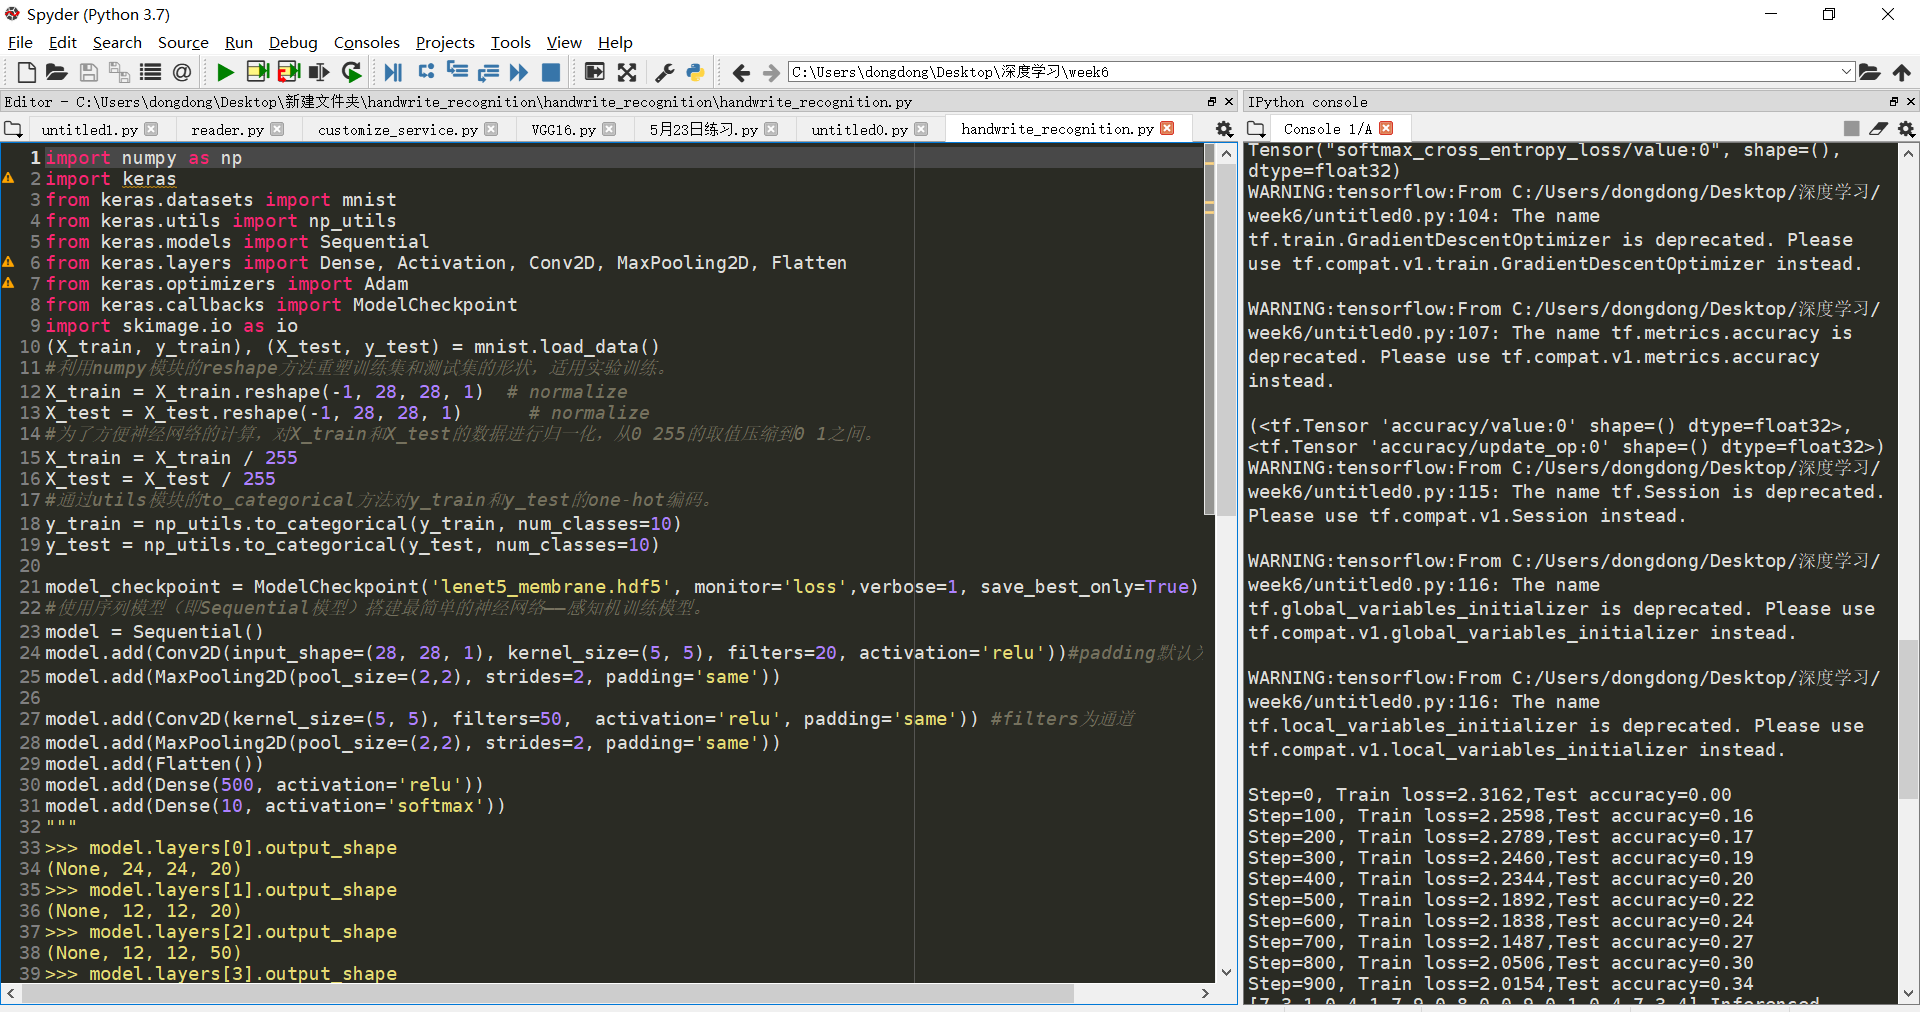Open the IPython console options gear menu
Screen dimensions: 1920x1012
tap(1907, 129)
